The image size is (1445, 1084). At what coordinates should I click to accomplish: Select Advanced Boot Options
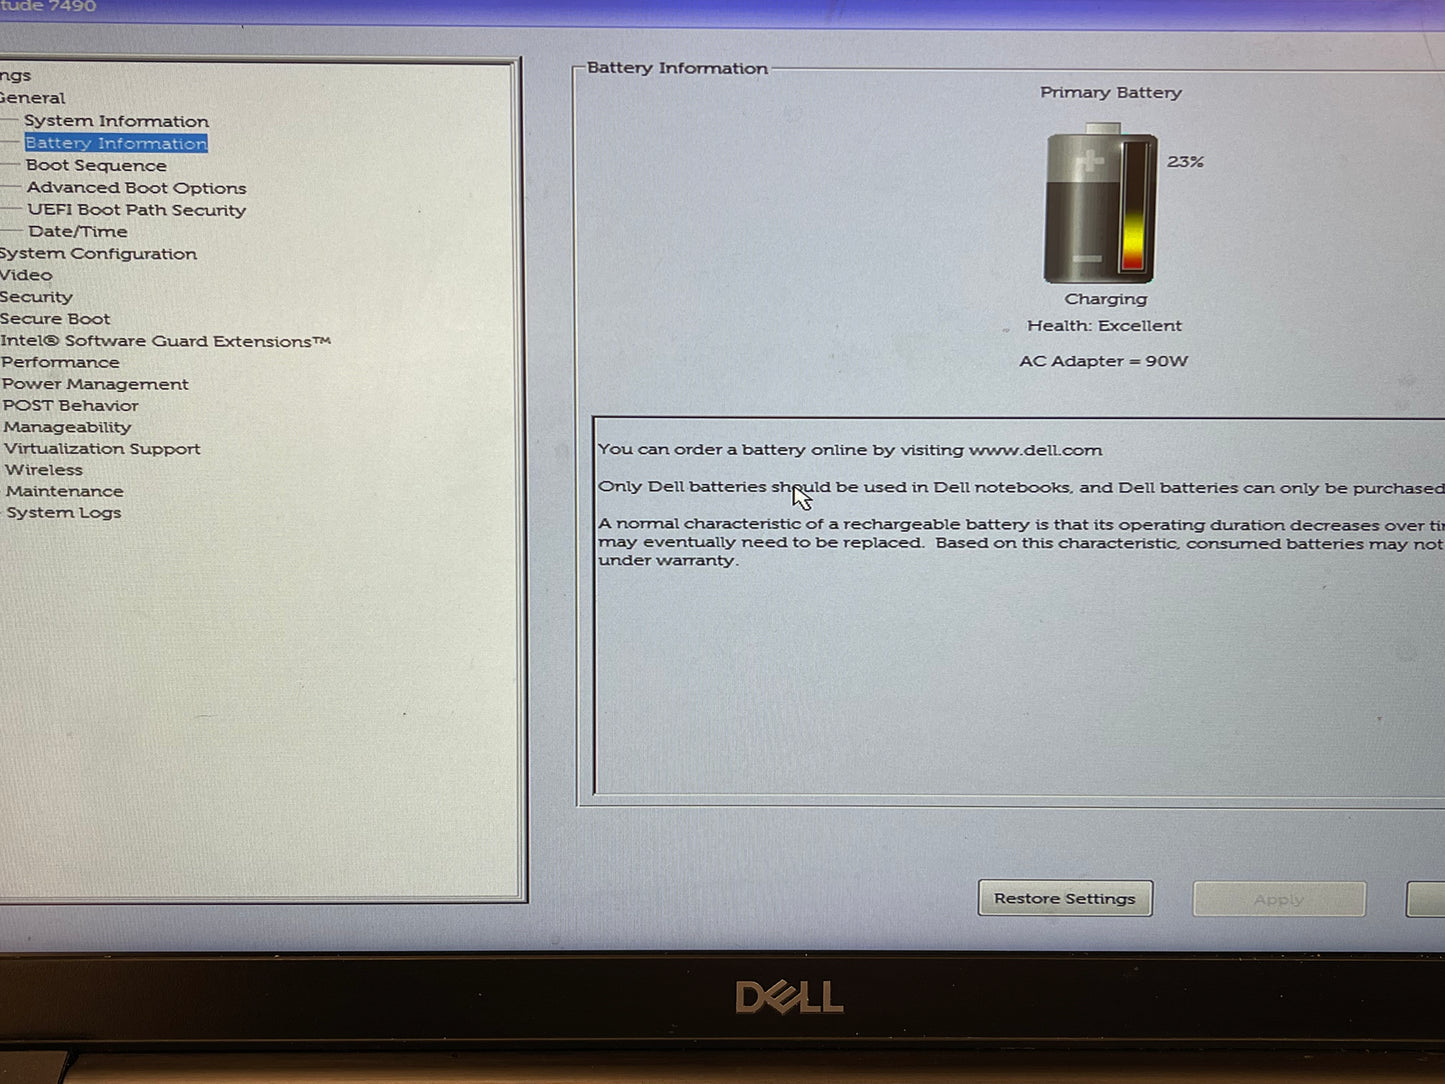point(136,187)
